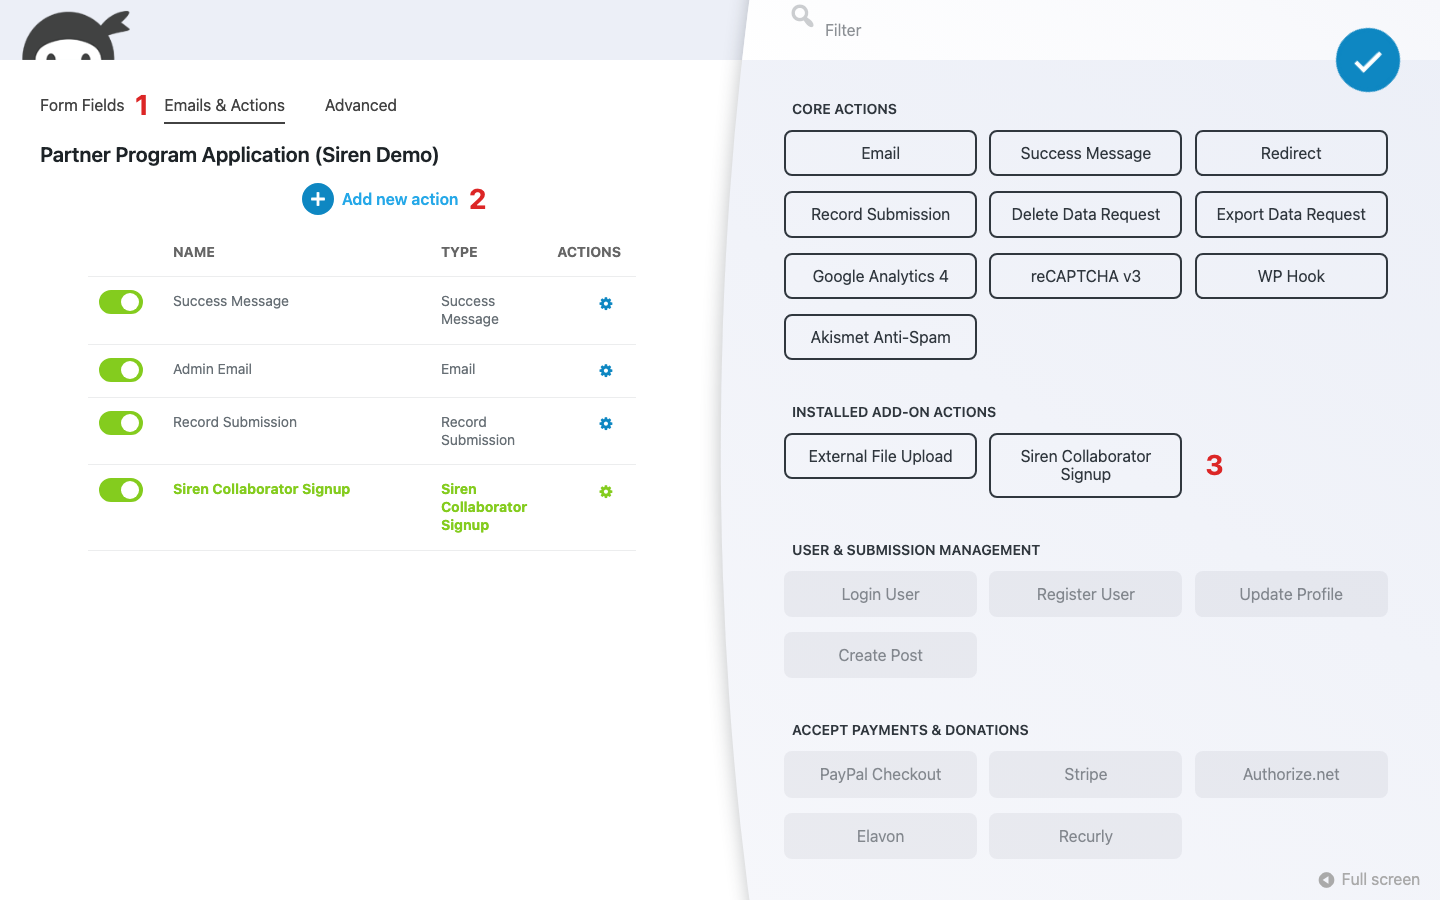The width and height of the screenshot is (1440, 900).
Task: Add Record Submission from core actions
Action: pyautogui.click(x=880, y=214)
